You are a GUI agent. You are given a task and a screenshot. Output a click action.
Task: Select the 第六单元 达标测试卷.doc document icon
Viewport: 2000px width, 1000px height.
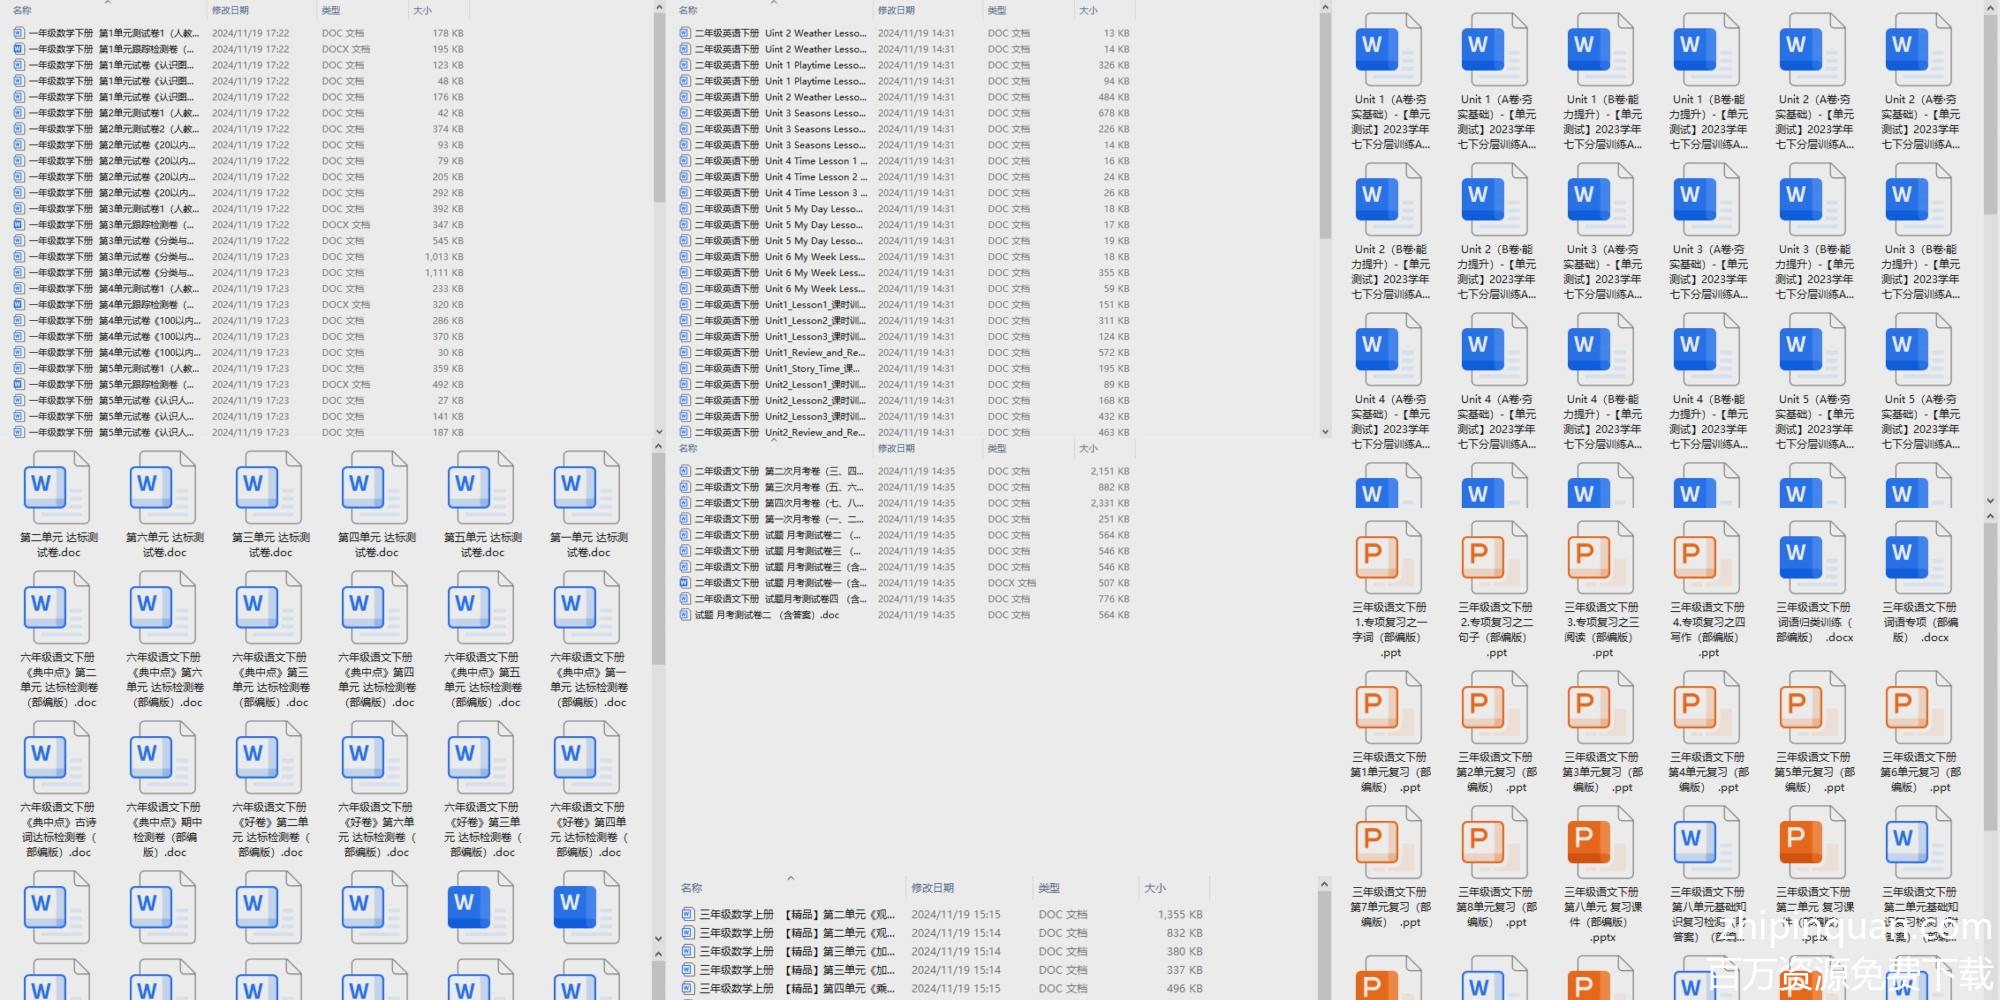(164, 488)
